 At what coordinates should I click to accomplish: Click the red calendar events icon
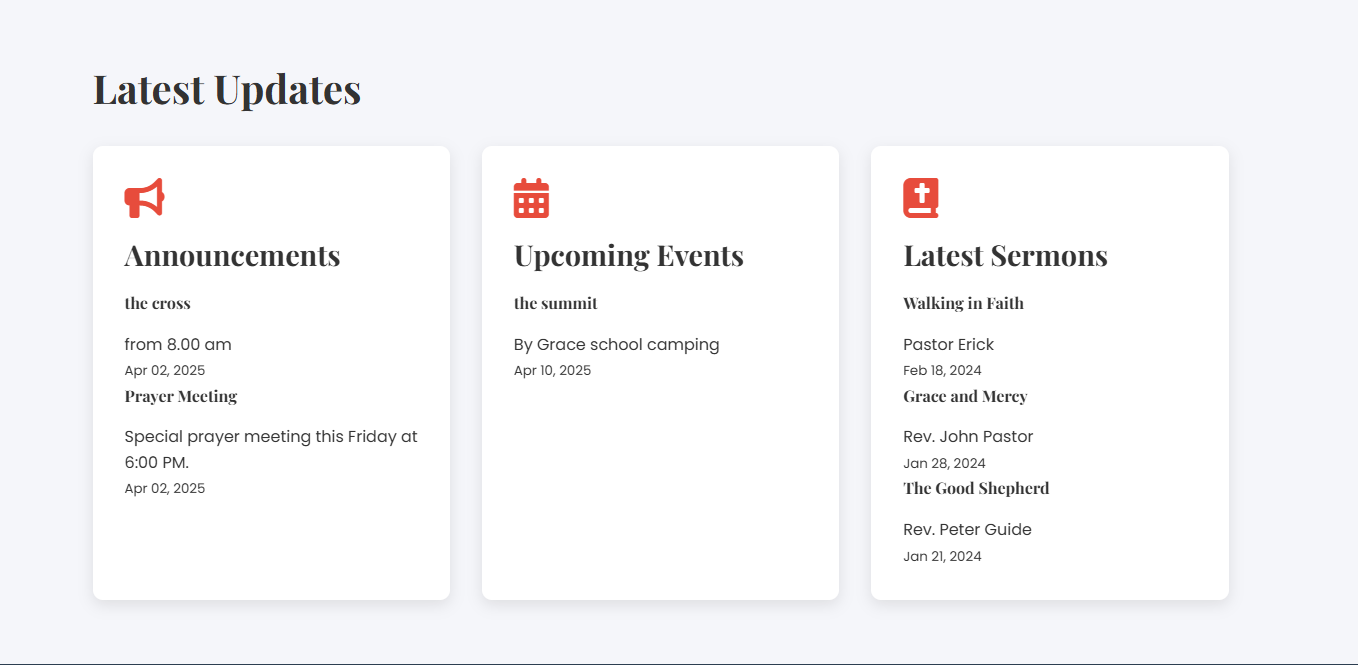click(531, 198)
